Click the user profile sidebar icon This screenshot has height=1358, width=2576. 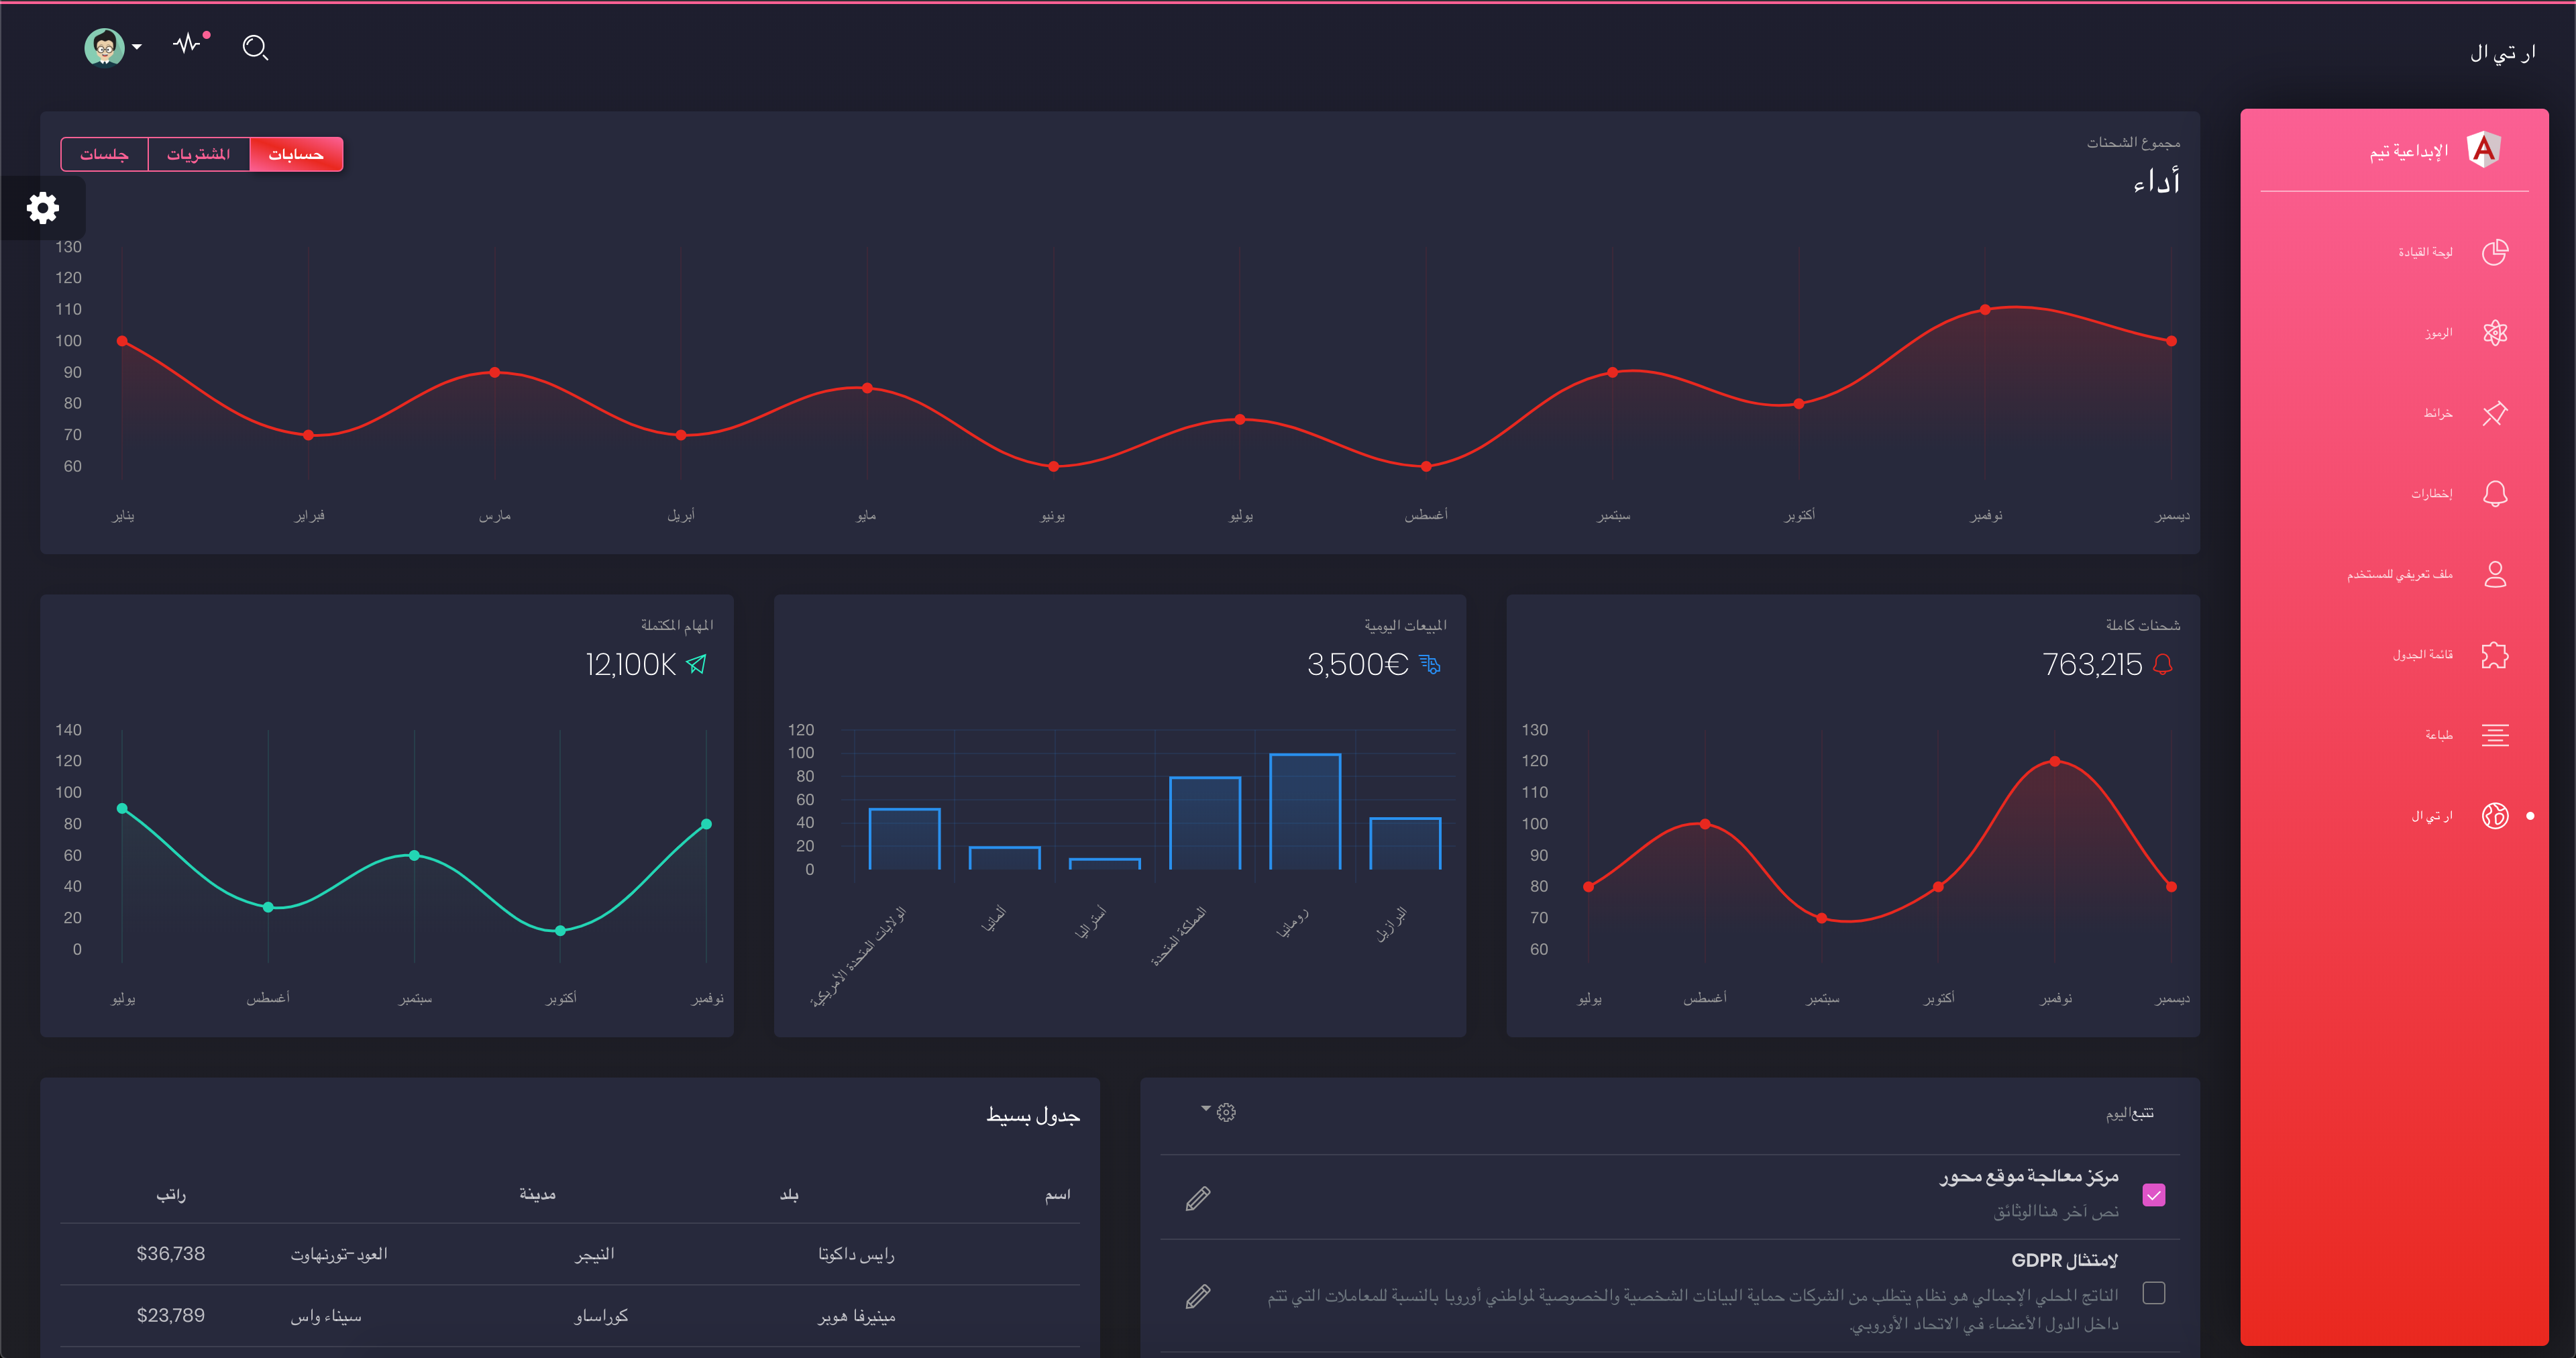point(2494,574)
